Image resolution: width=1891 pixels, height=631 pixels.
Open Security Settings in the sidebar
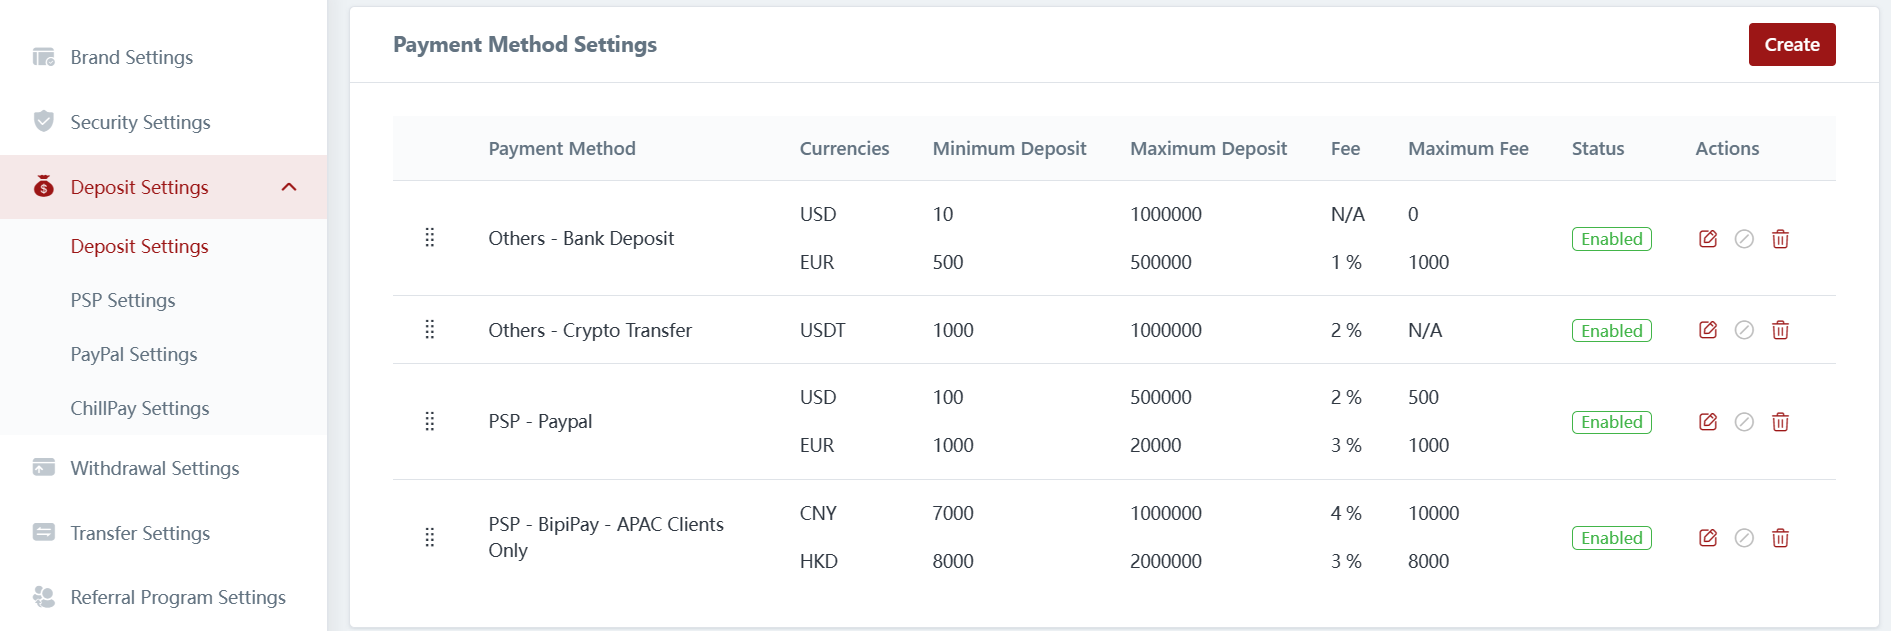[140, 122]
